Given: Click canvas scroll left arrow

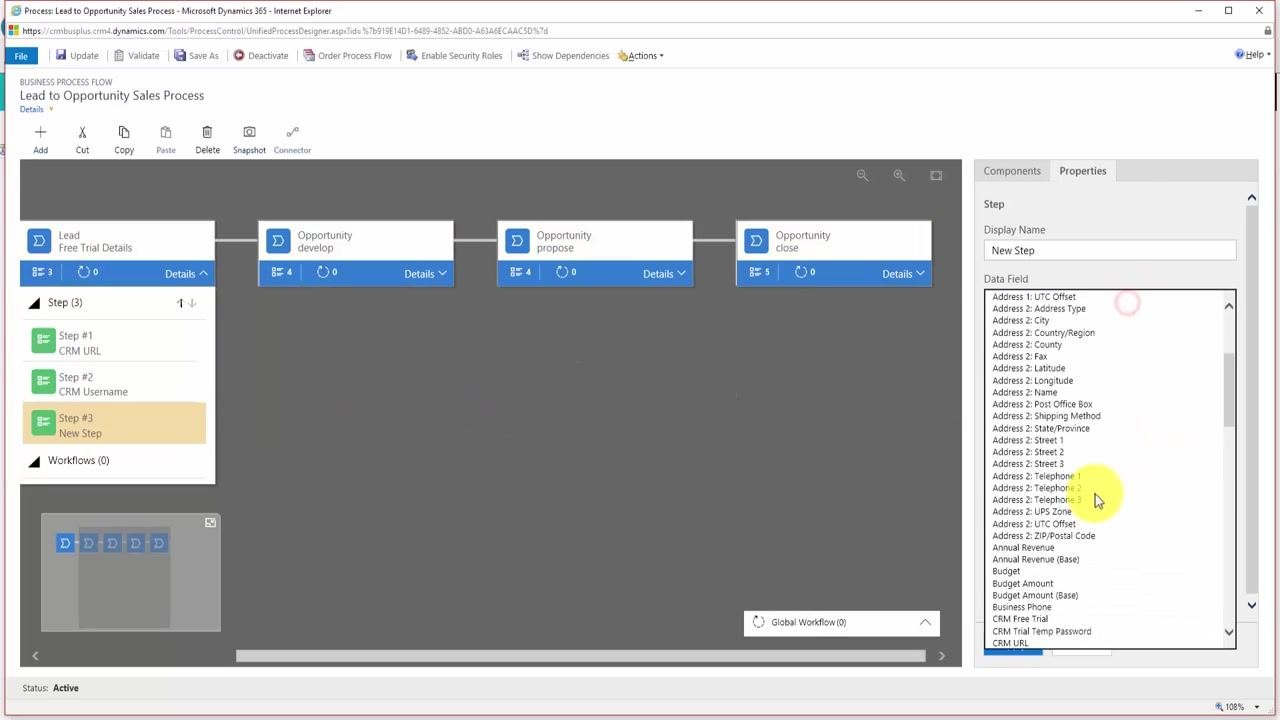Looking at the screenshot, I should 35,656.
